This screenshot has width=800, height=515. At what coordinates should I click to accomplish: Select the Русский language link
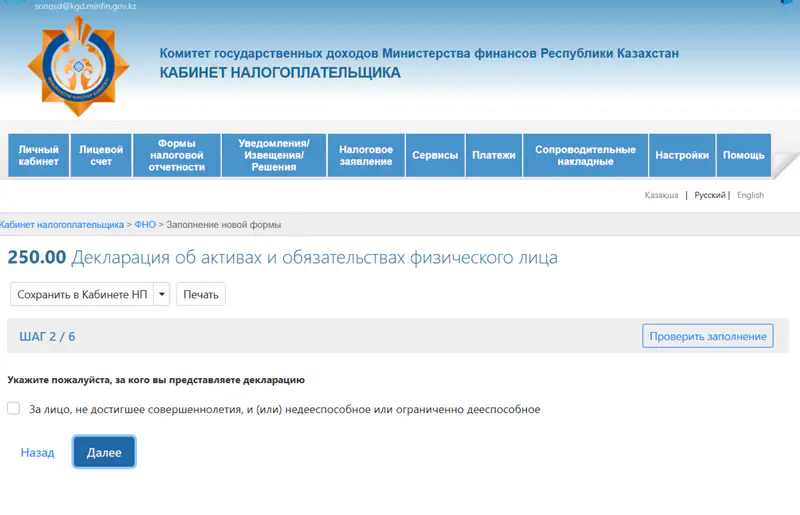click(x=709, y=196)
